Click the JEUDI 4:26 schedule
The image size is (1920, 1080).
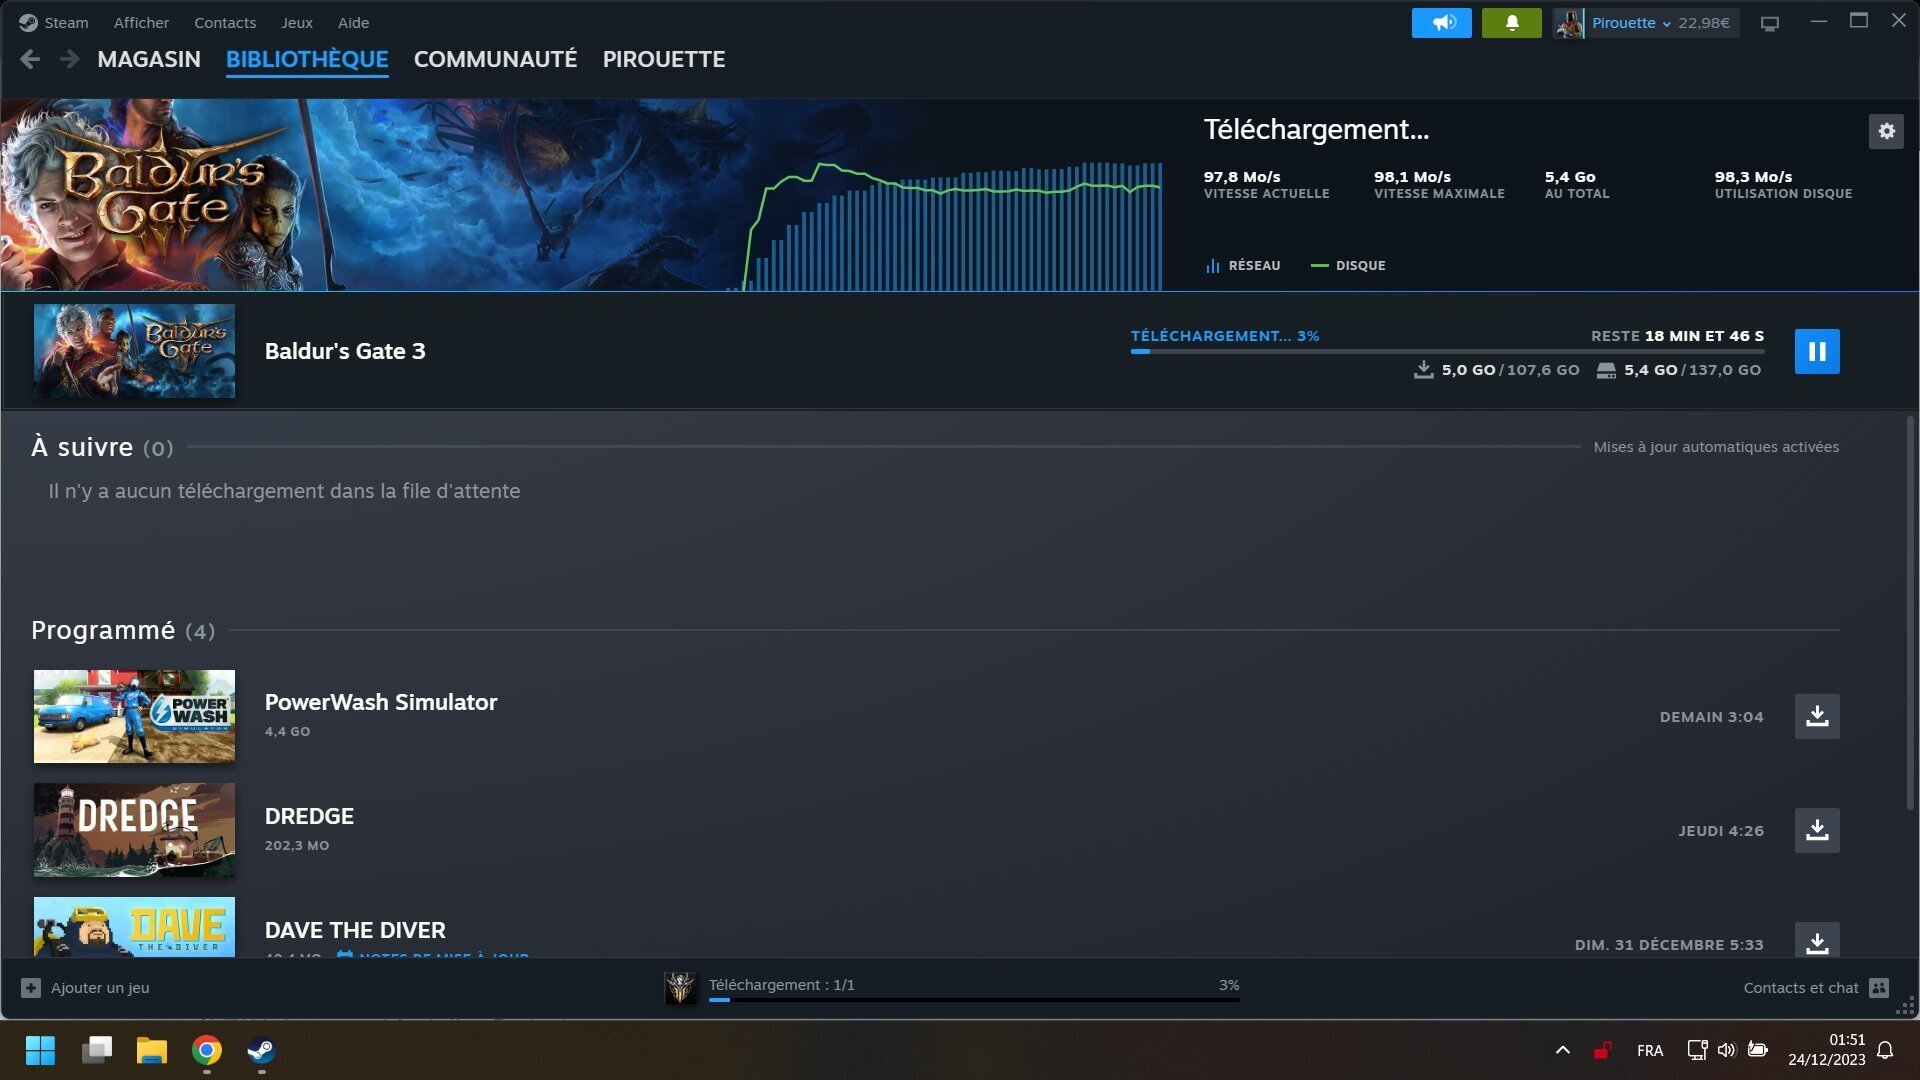coord(1720,831)
